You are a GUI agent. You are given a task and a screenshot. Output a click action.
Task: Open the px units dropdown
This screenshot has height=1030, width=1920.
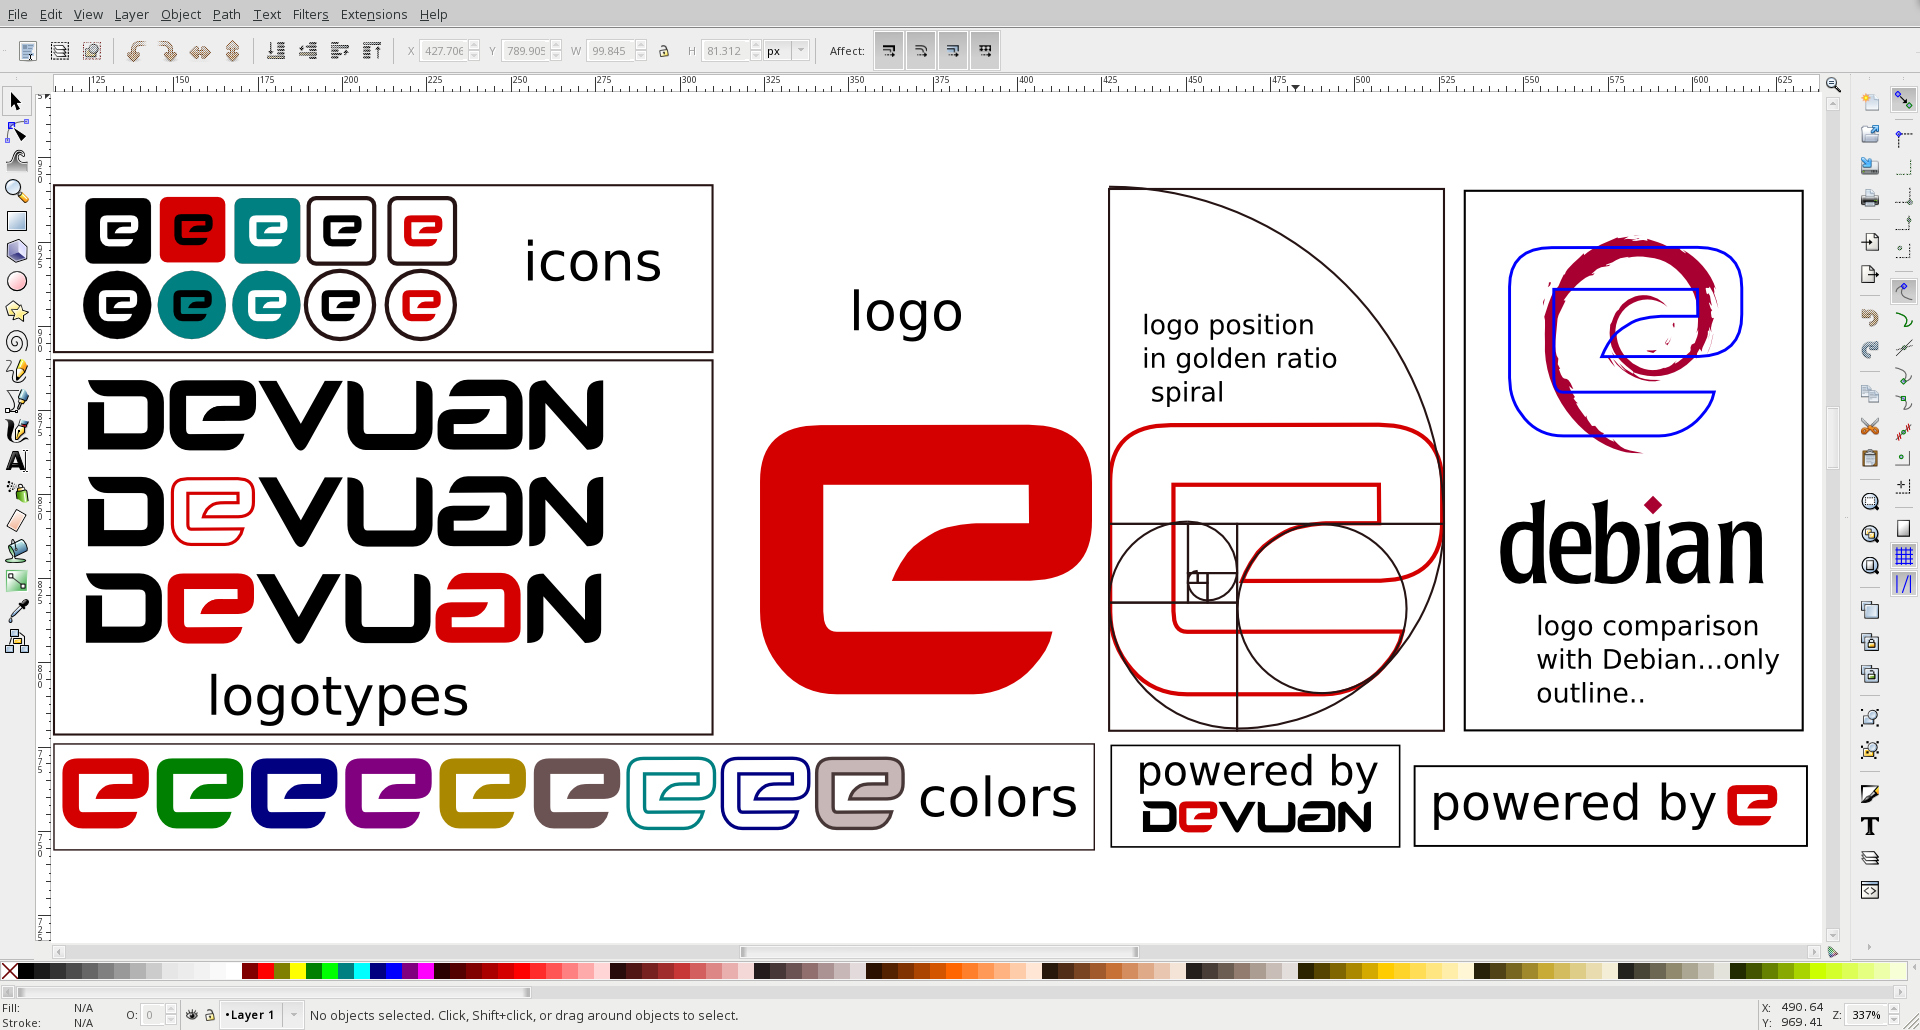click(x=787, y=51)
